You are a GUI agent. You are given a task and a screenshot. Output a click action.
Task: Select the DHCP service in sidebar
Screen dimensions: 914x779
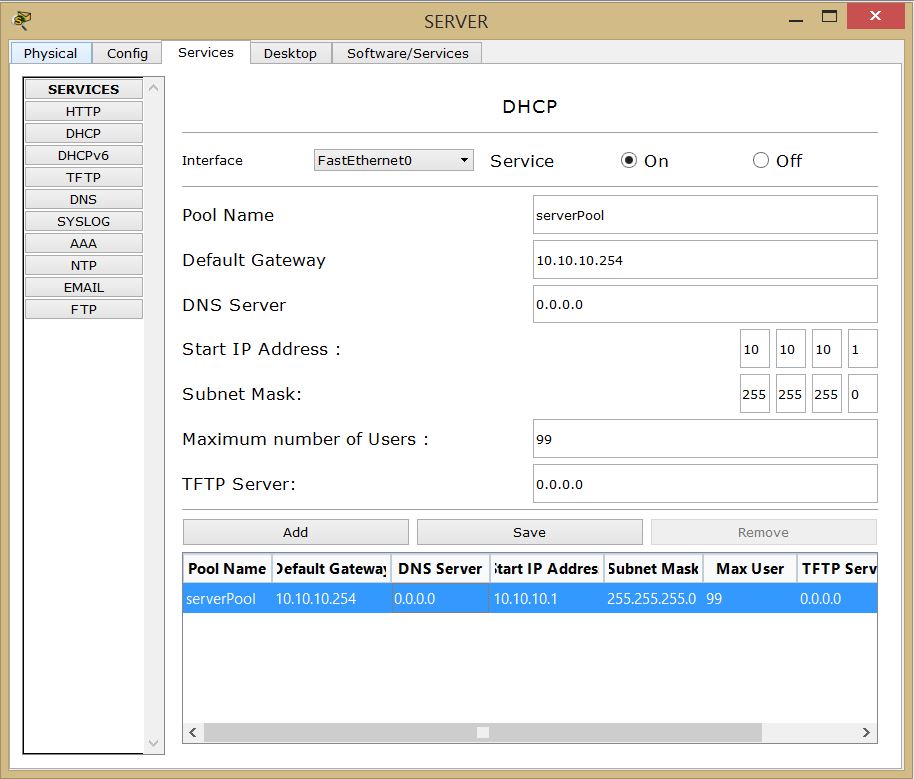83,134
